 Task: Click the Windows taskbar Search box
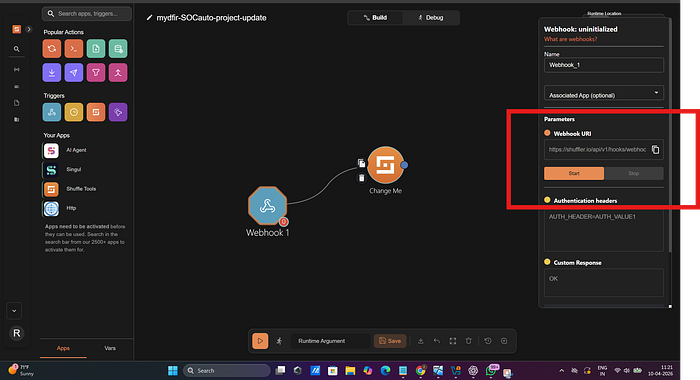tap(227, 371)
